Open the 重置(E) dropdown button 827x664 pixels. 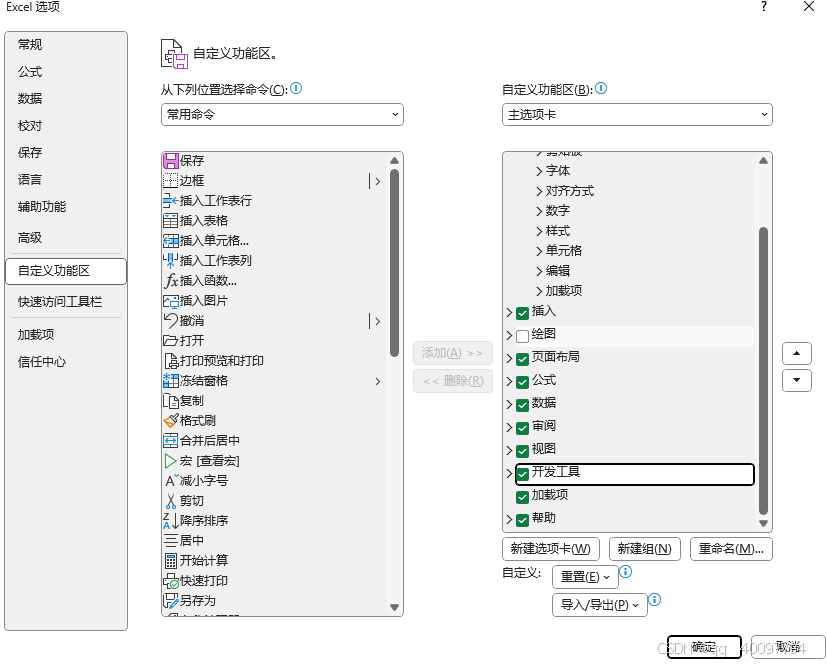585,576
